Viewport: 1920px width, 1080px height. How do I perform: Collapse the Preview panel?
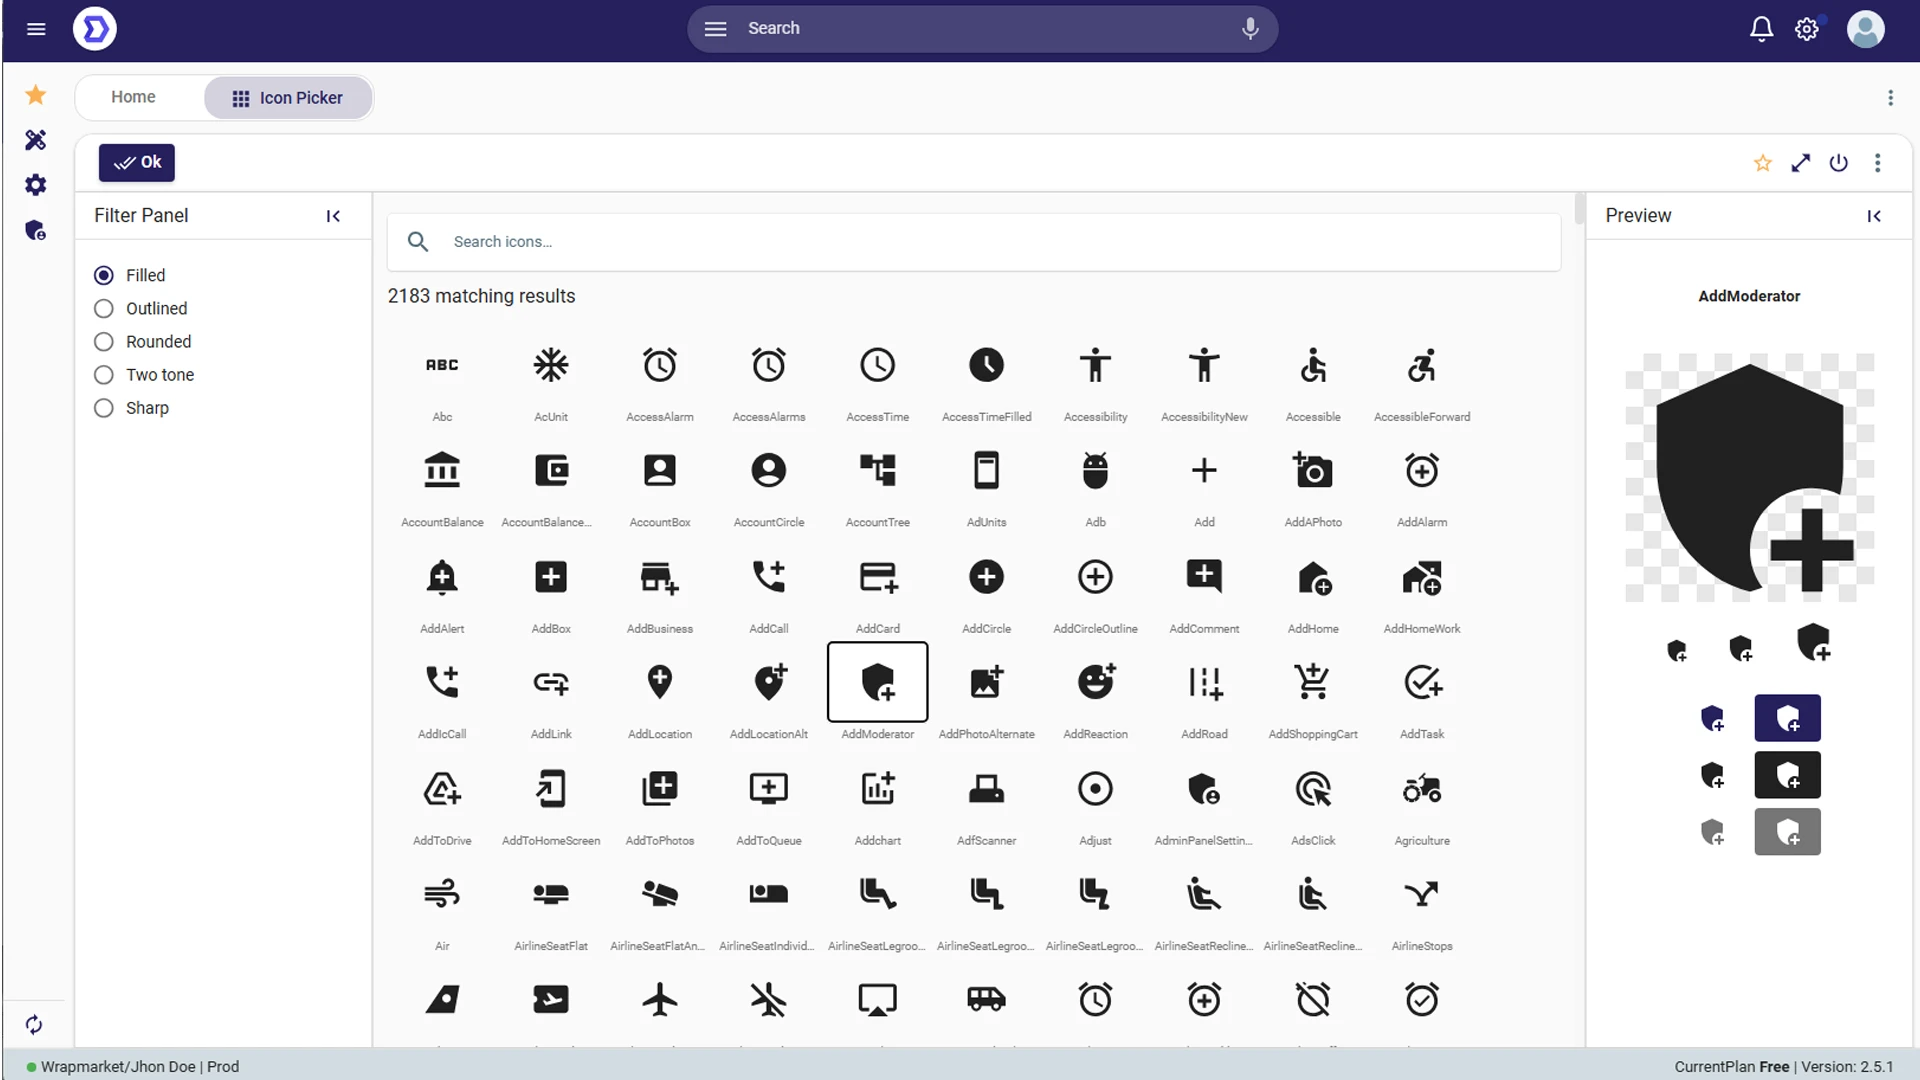pyautogui.click(x=1874, y=216)
